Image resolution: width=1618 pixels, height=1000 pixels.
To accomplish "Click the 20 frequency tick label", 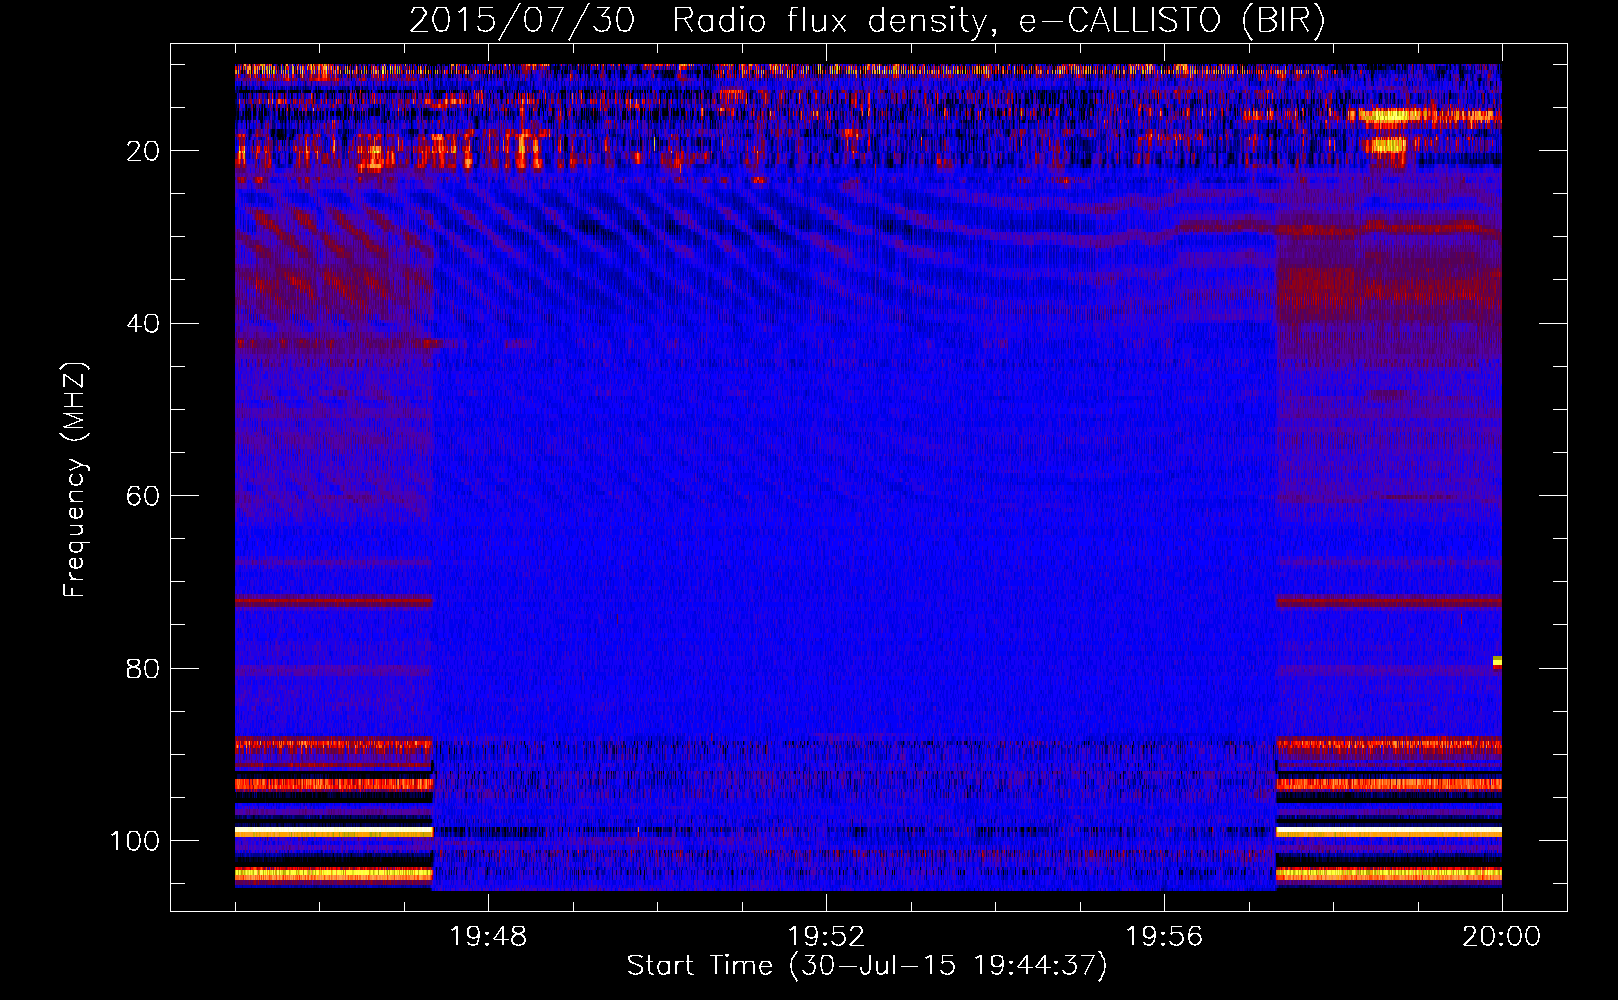I will pos(143,151).
